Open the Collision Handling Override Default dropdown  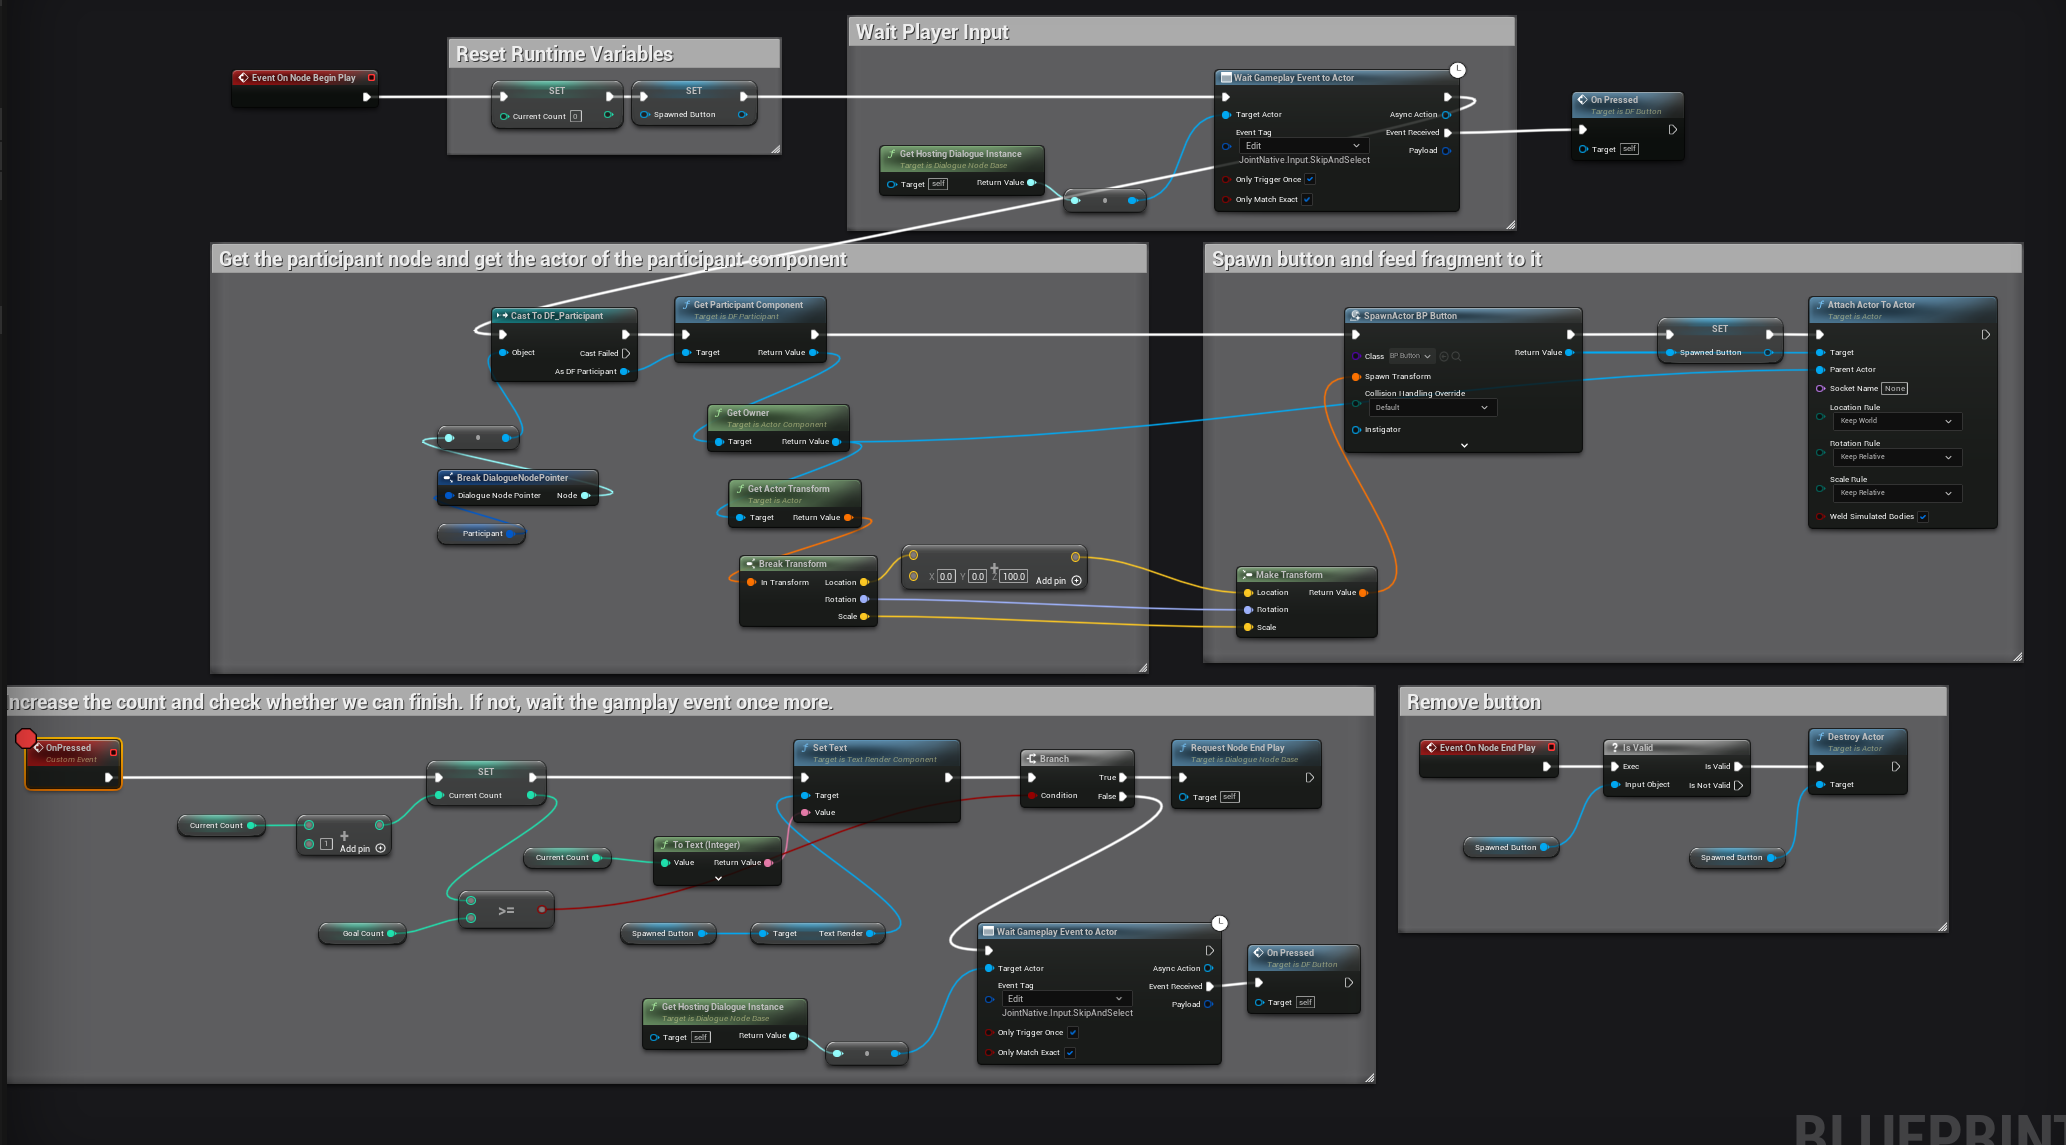click(x=1431, y=408)
